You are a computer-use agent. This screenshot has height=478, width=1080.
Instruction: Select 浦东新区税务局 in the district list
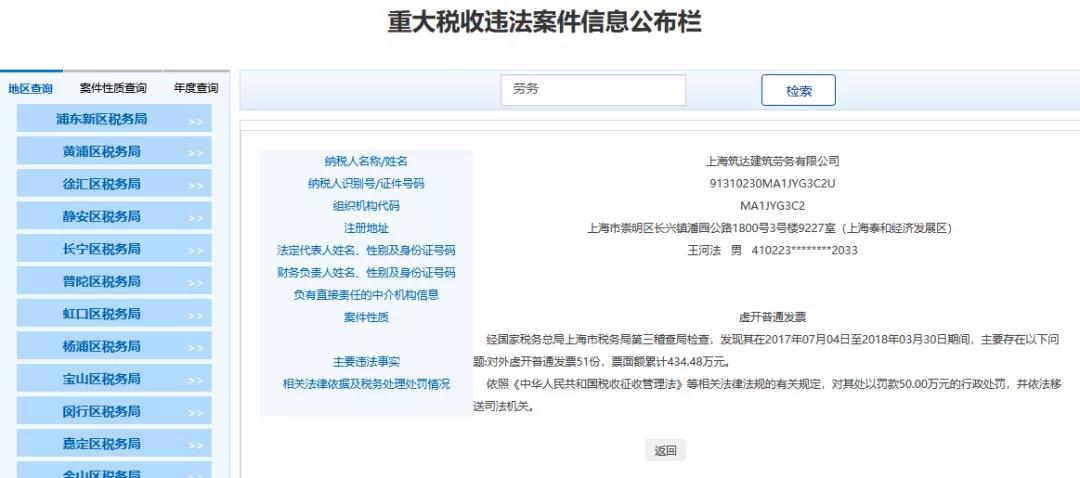[x=101, y=119]
